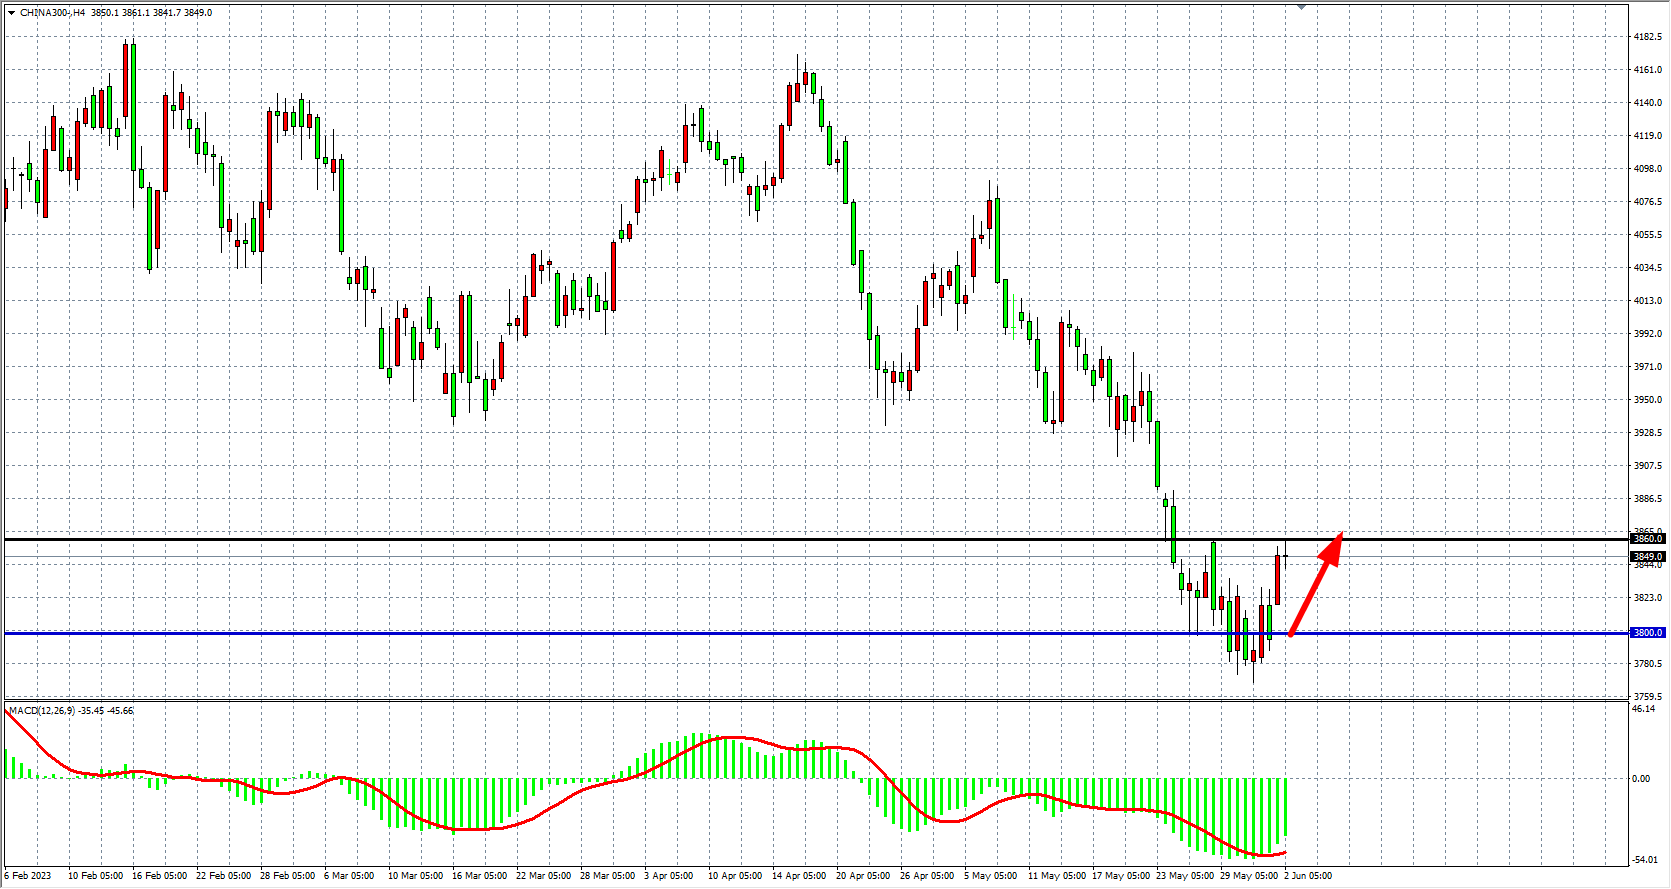Click the 4182.5 price scale label
The width and height of the screenshot is (1671, 889).
pyautogui.click(x=1647, y=37)
